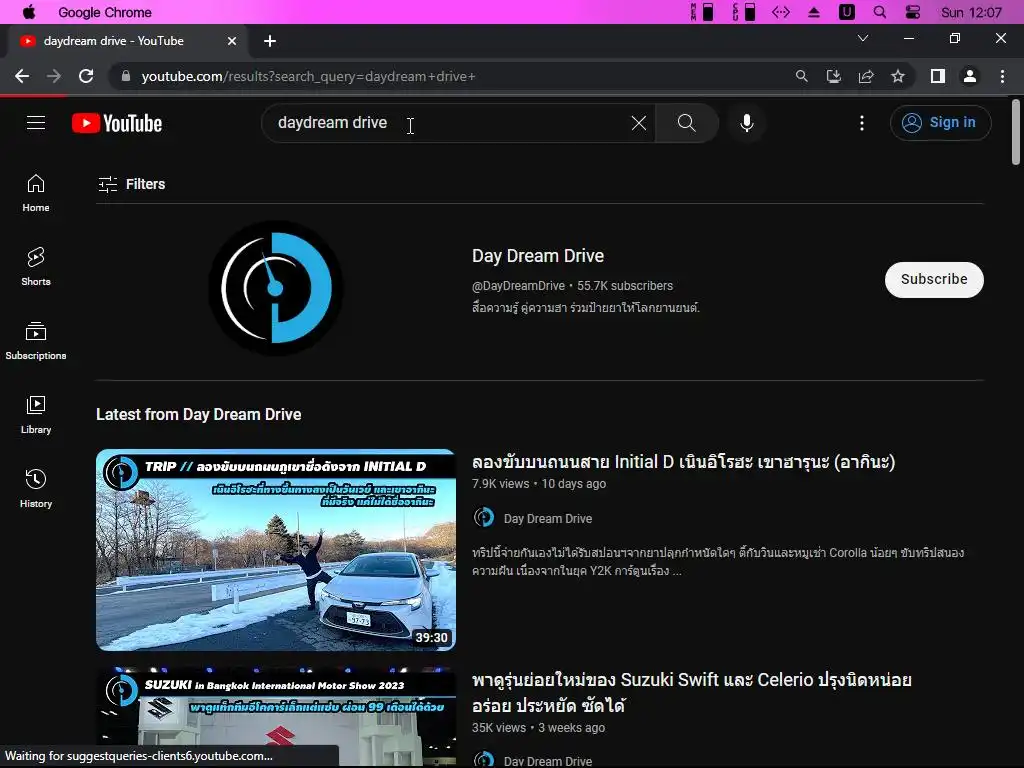
Task: Go to the YouTube logo homepage
Action: coord(117,123)
